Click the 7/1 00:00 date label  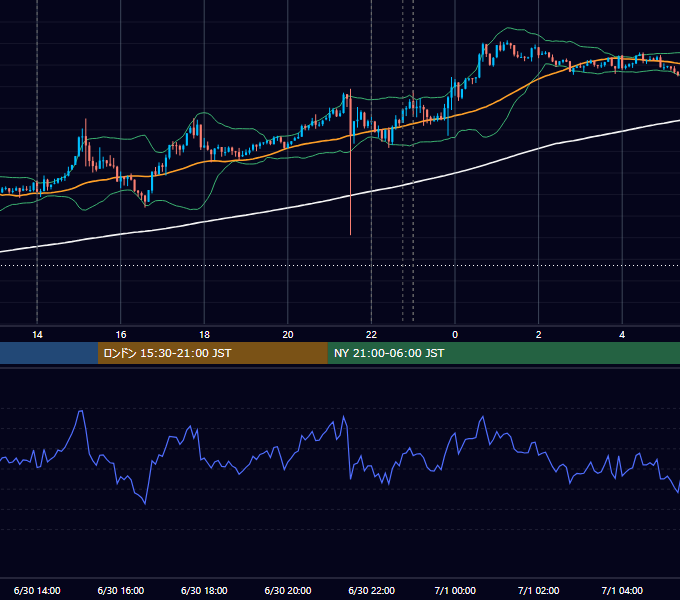pos(455,590)
